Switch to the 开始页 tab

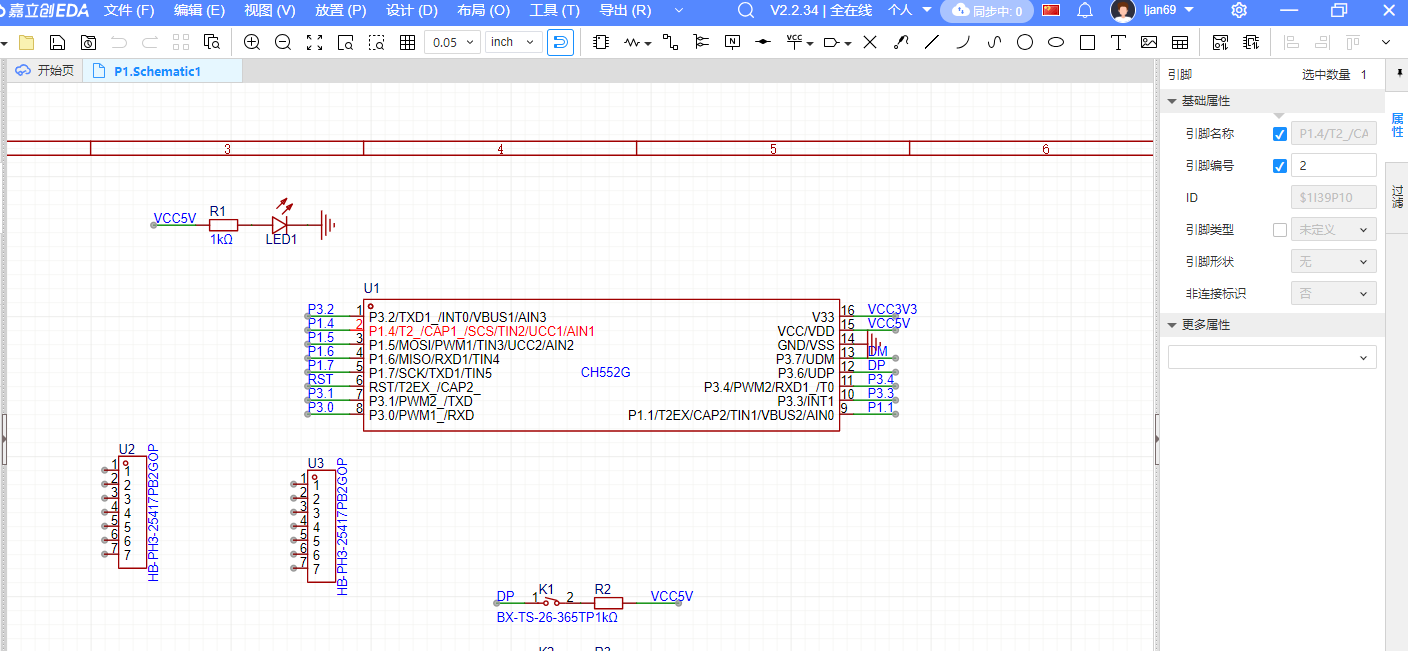click(x=45, y=71)
